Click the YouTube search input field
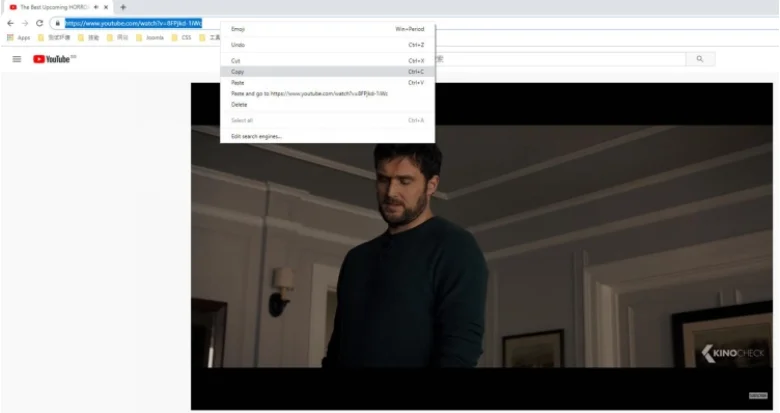This screenshot has height=413, width=780. (x=560, y=59)
